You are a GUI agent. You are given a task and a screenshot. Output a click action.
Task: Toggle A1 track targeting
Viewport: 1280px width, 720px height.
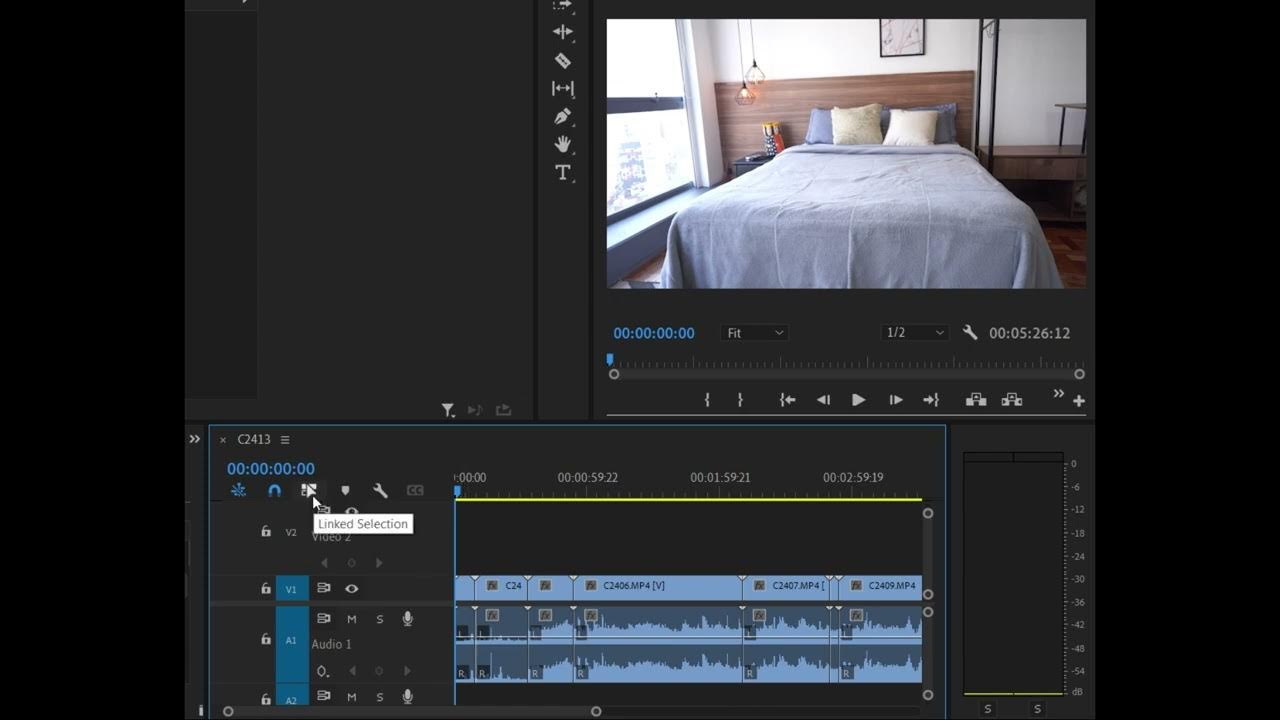[x=292, y=640]
